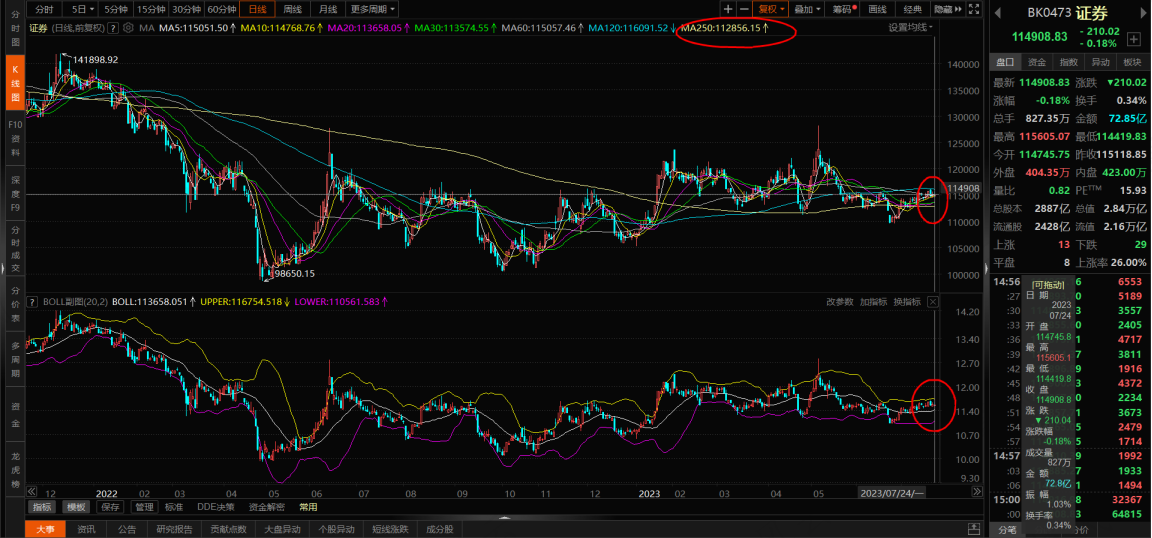Click the 模板 button
Viewport: 1152px width, 538px height.
76,507
